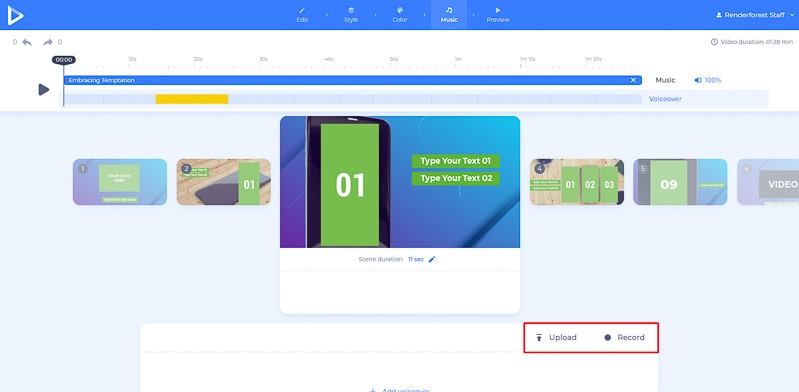The width and height of the screenshot is (799, 392).
Task: Click the Type Your Text 01 label
Action: pyautogui.click(x=456, y=161)
